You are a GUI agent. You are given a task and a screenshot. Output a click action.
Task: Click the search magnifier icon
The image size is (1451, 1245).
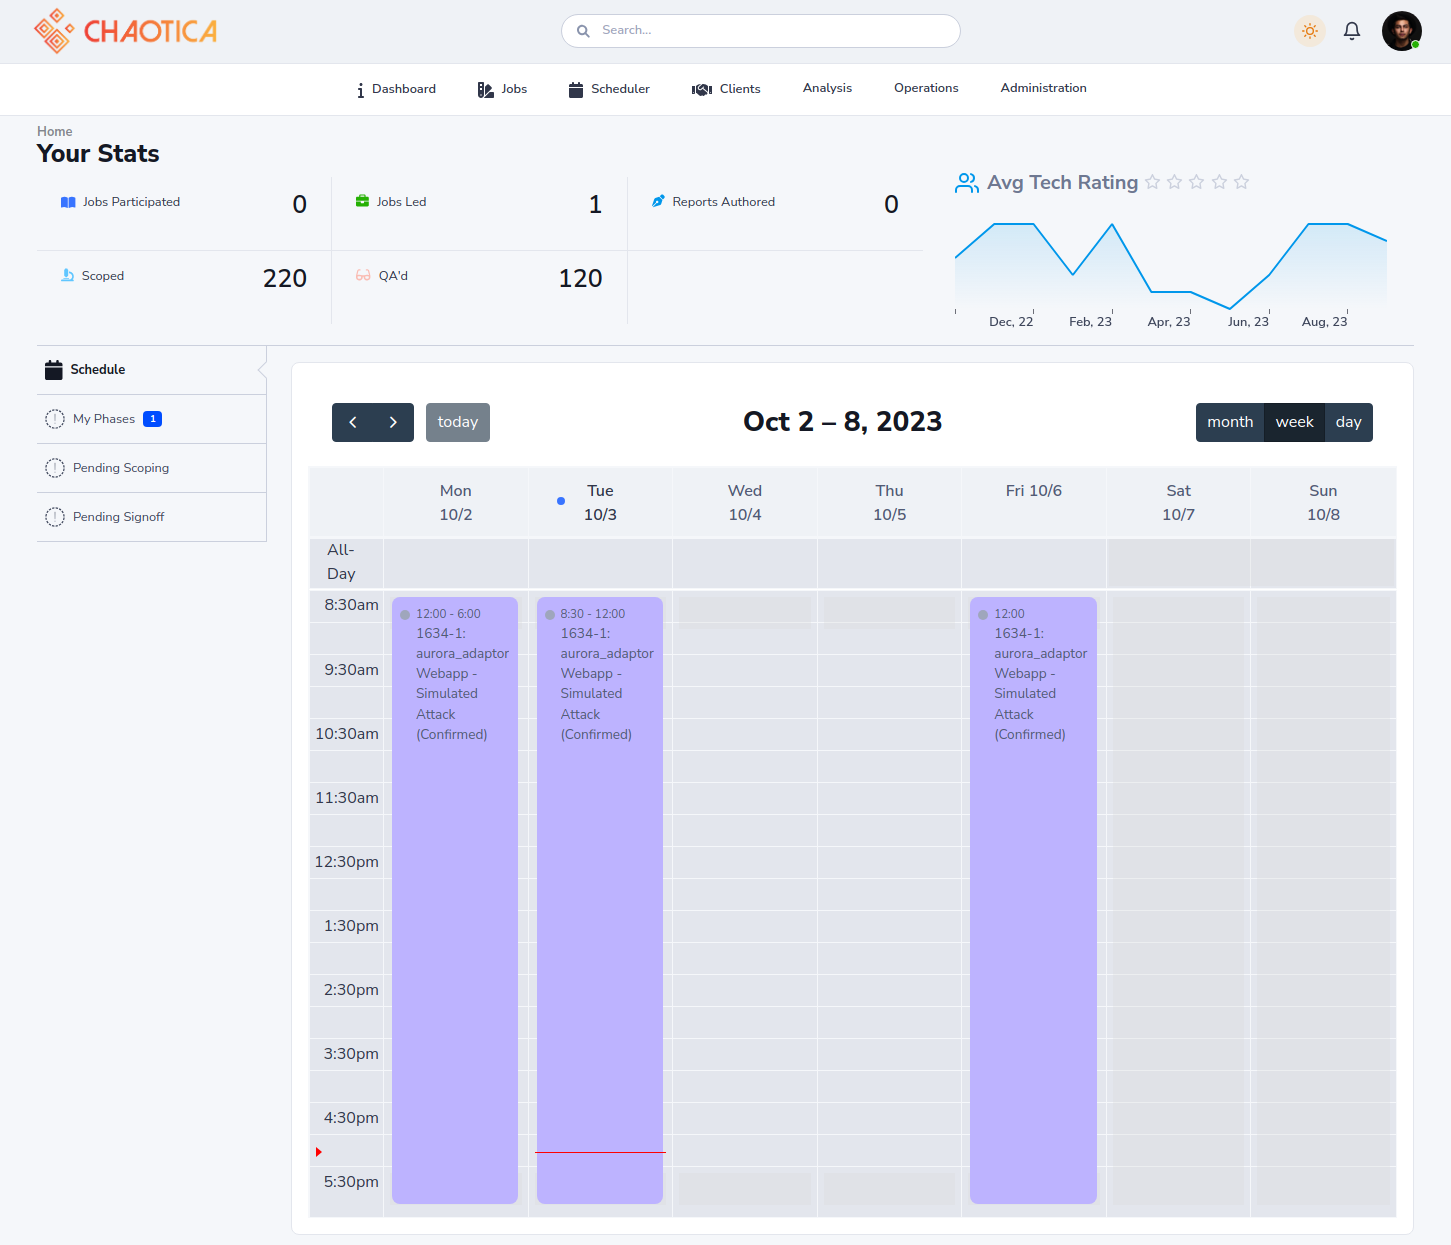(583, 31)
